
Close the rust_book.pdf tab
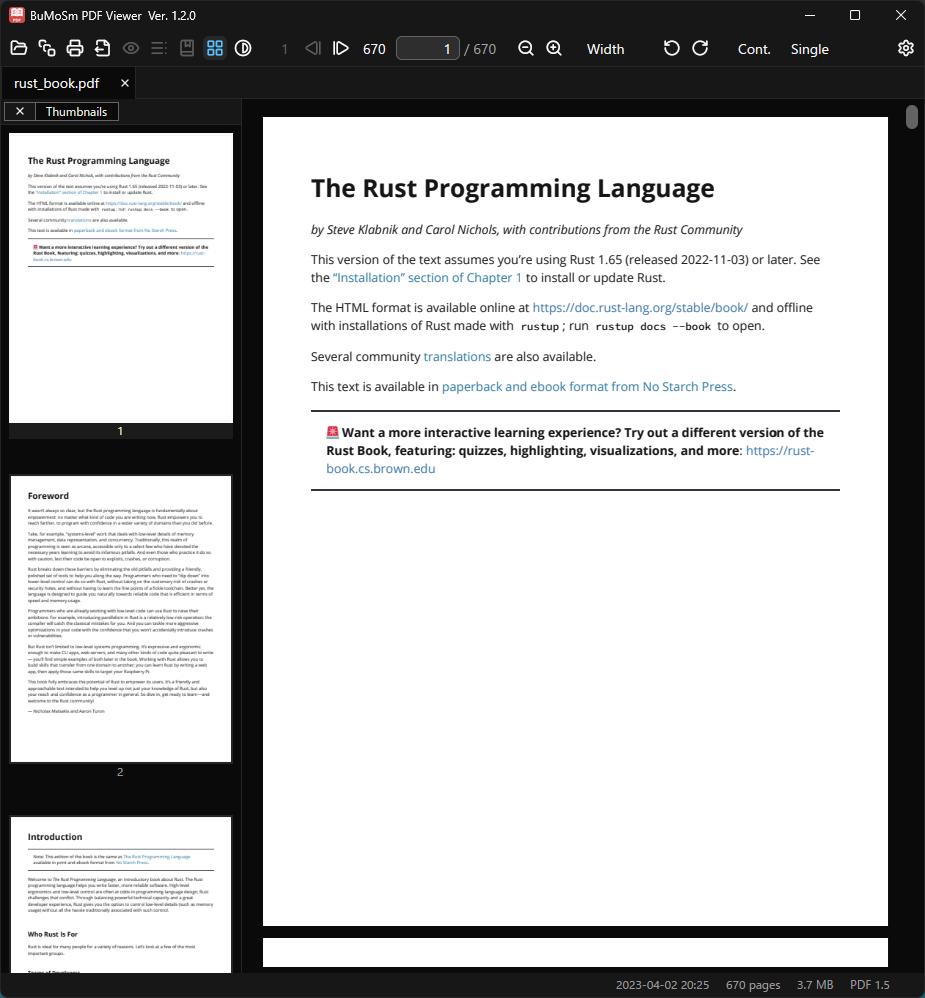point(125,83)
